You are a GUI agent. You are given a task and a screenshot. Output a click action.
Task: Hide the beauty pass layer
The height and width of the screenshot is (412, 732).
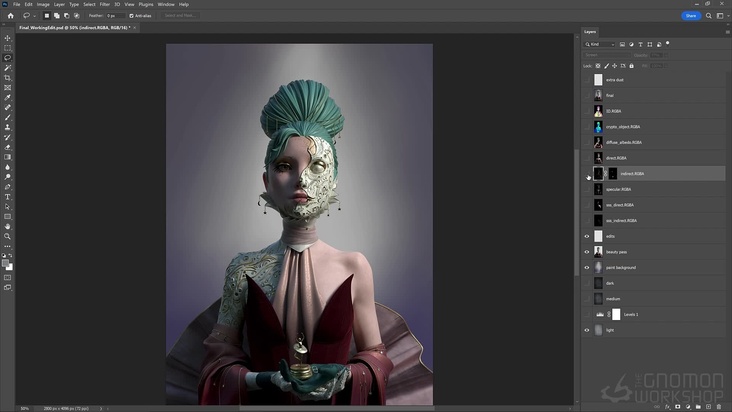587,252
